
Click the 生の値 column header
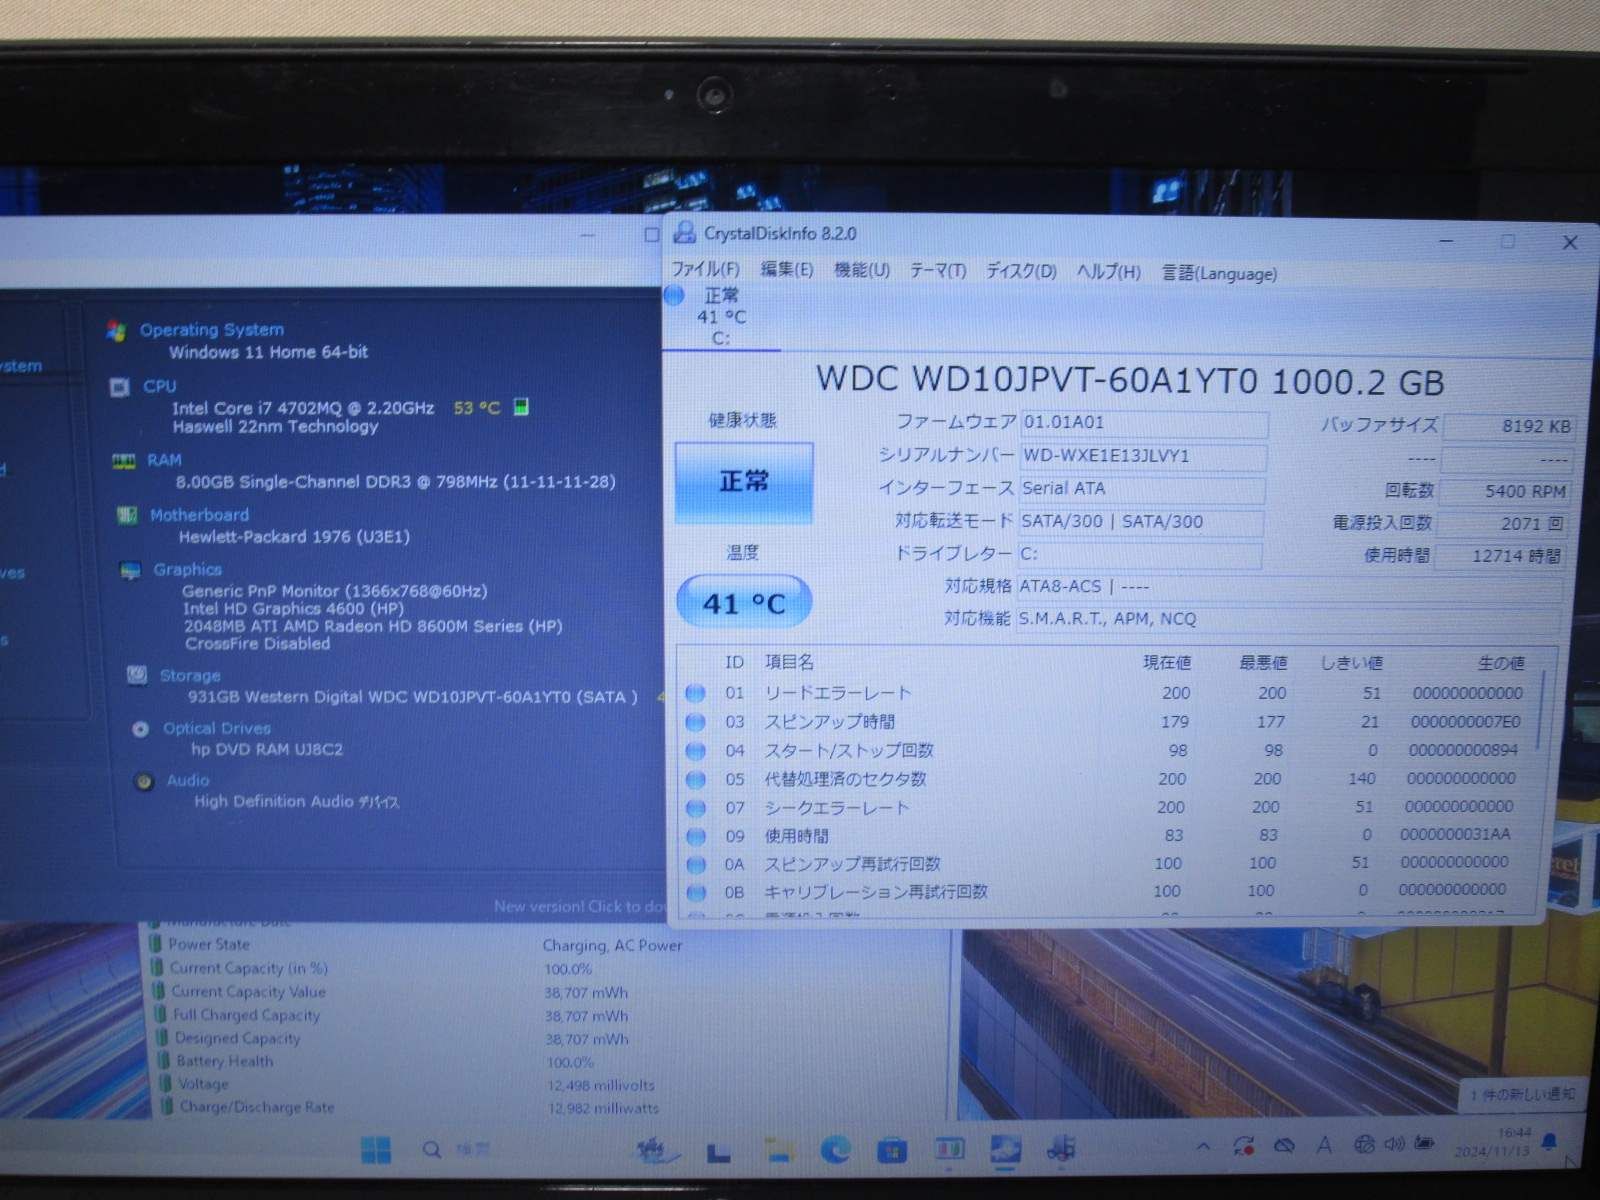[1501, 663]
